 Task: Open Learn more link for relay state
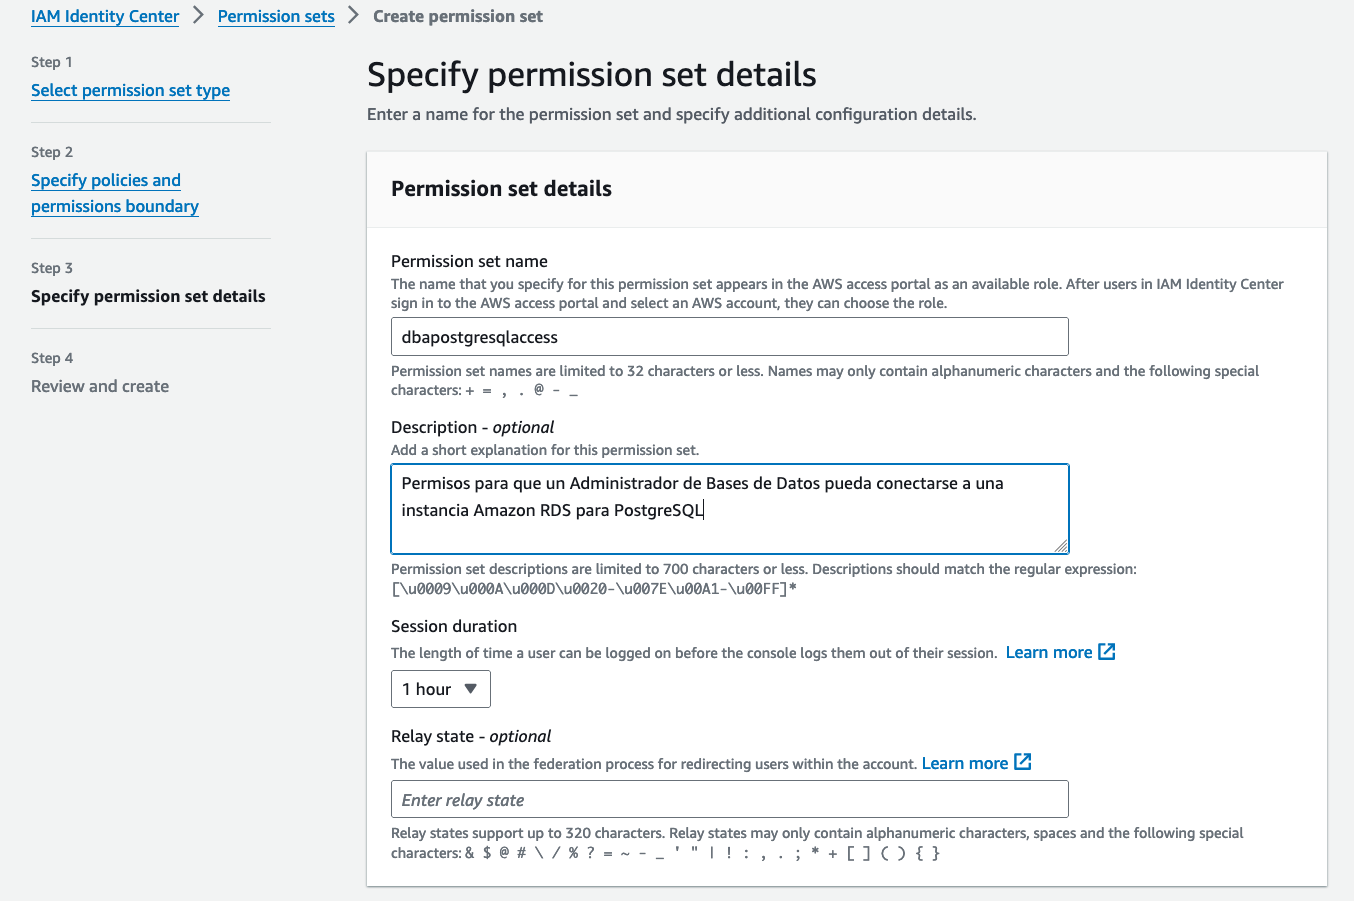pos(965,763)
